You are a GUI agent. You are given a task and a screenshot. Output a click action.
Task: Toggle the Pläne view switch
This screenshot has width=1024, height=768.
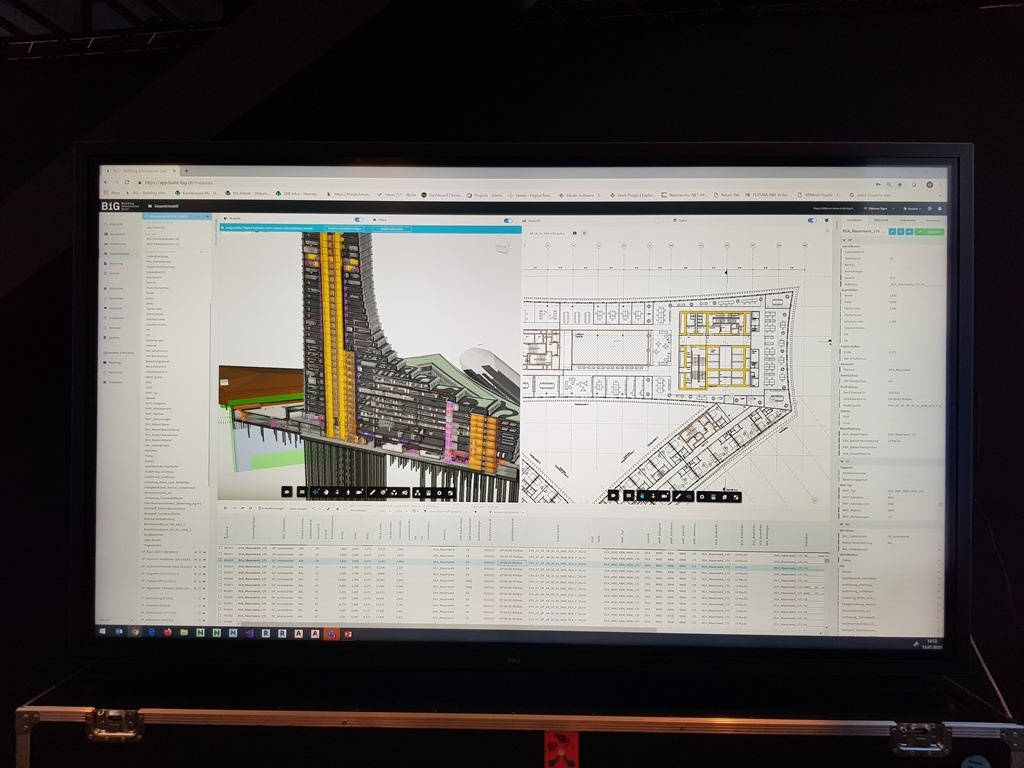pyautogui.click(x=507, y=220)
